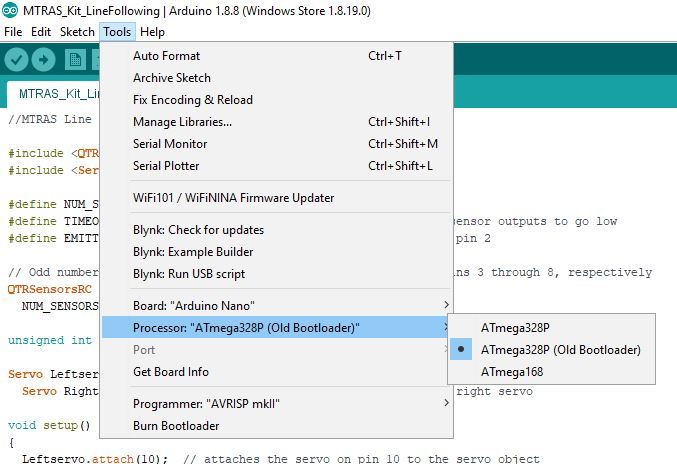
Task: Click the Verify checkmark toolbar icon
Action: point(16,60)
